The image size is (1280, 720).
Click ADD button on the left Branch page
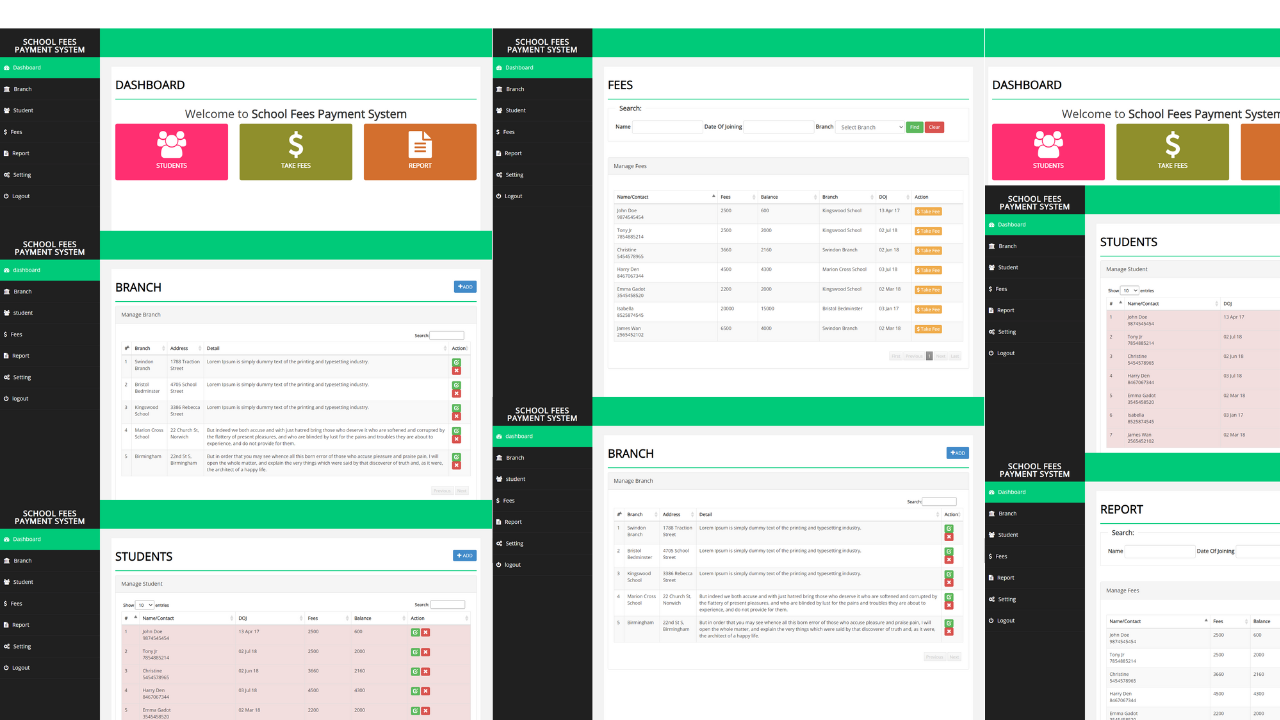tap(465, 287)
